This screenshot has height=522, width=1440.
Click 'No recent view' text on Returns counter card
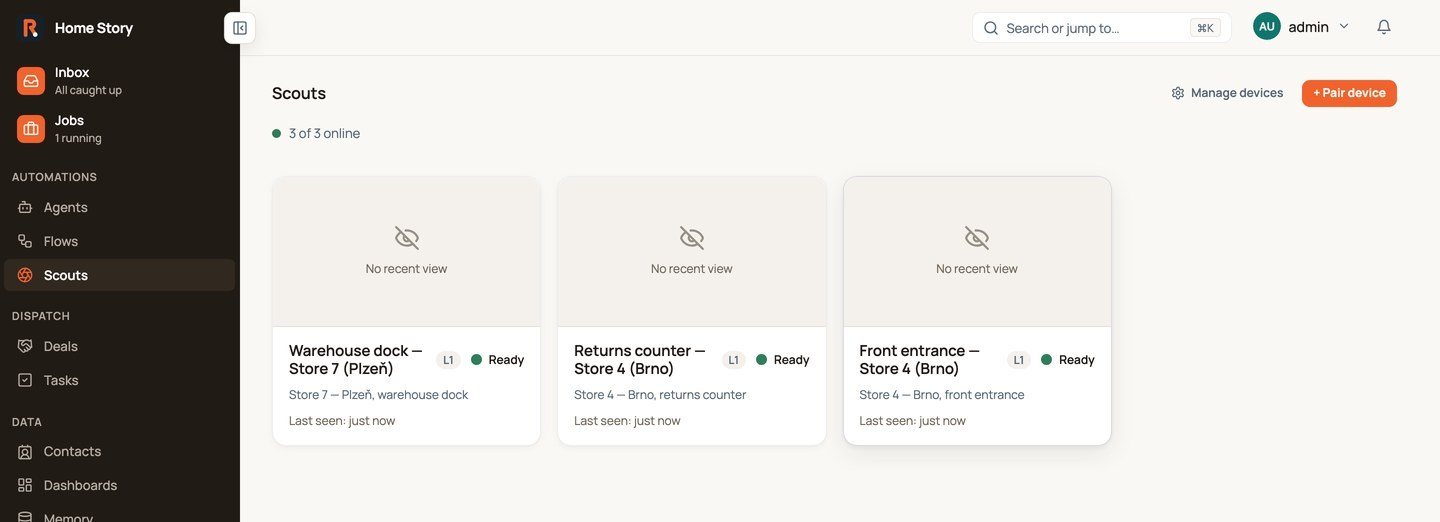click(692, 269)
